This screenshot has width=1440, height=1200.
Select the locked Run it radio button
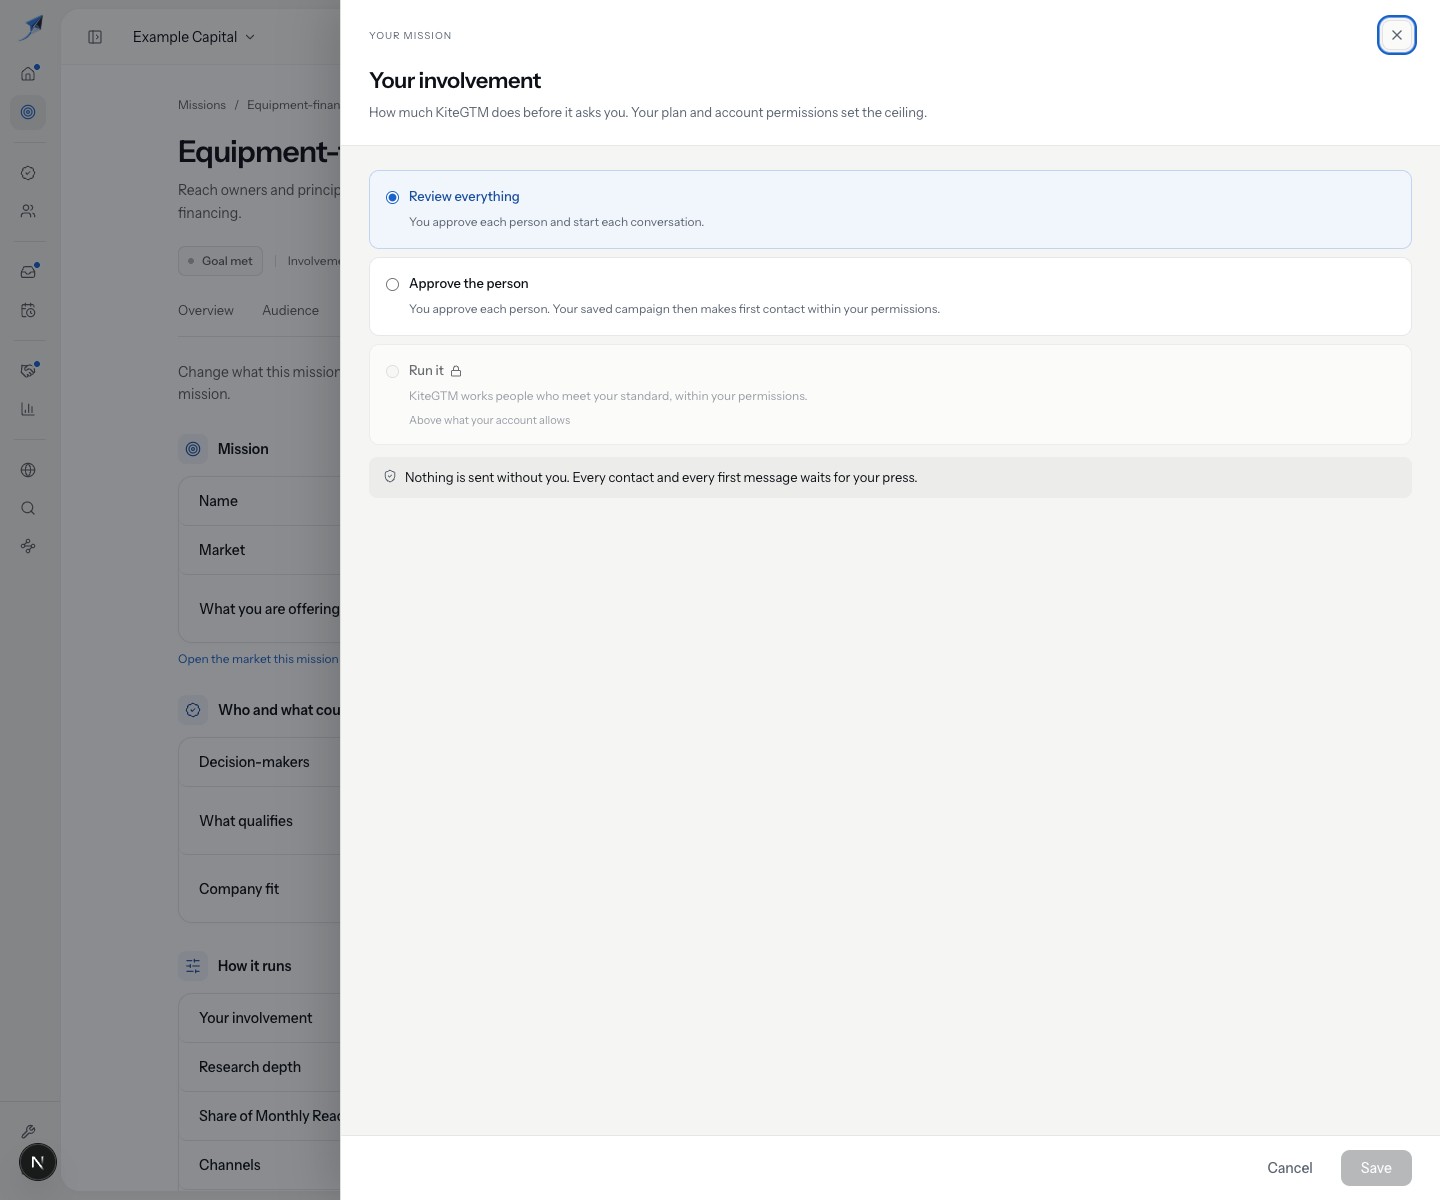point(392,371)
